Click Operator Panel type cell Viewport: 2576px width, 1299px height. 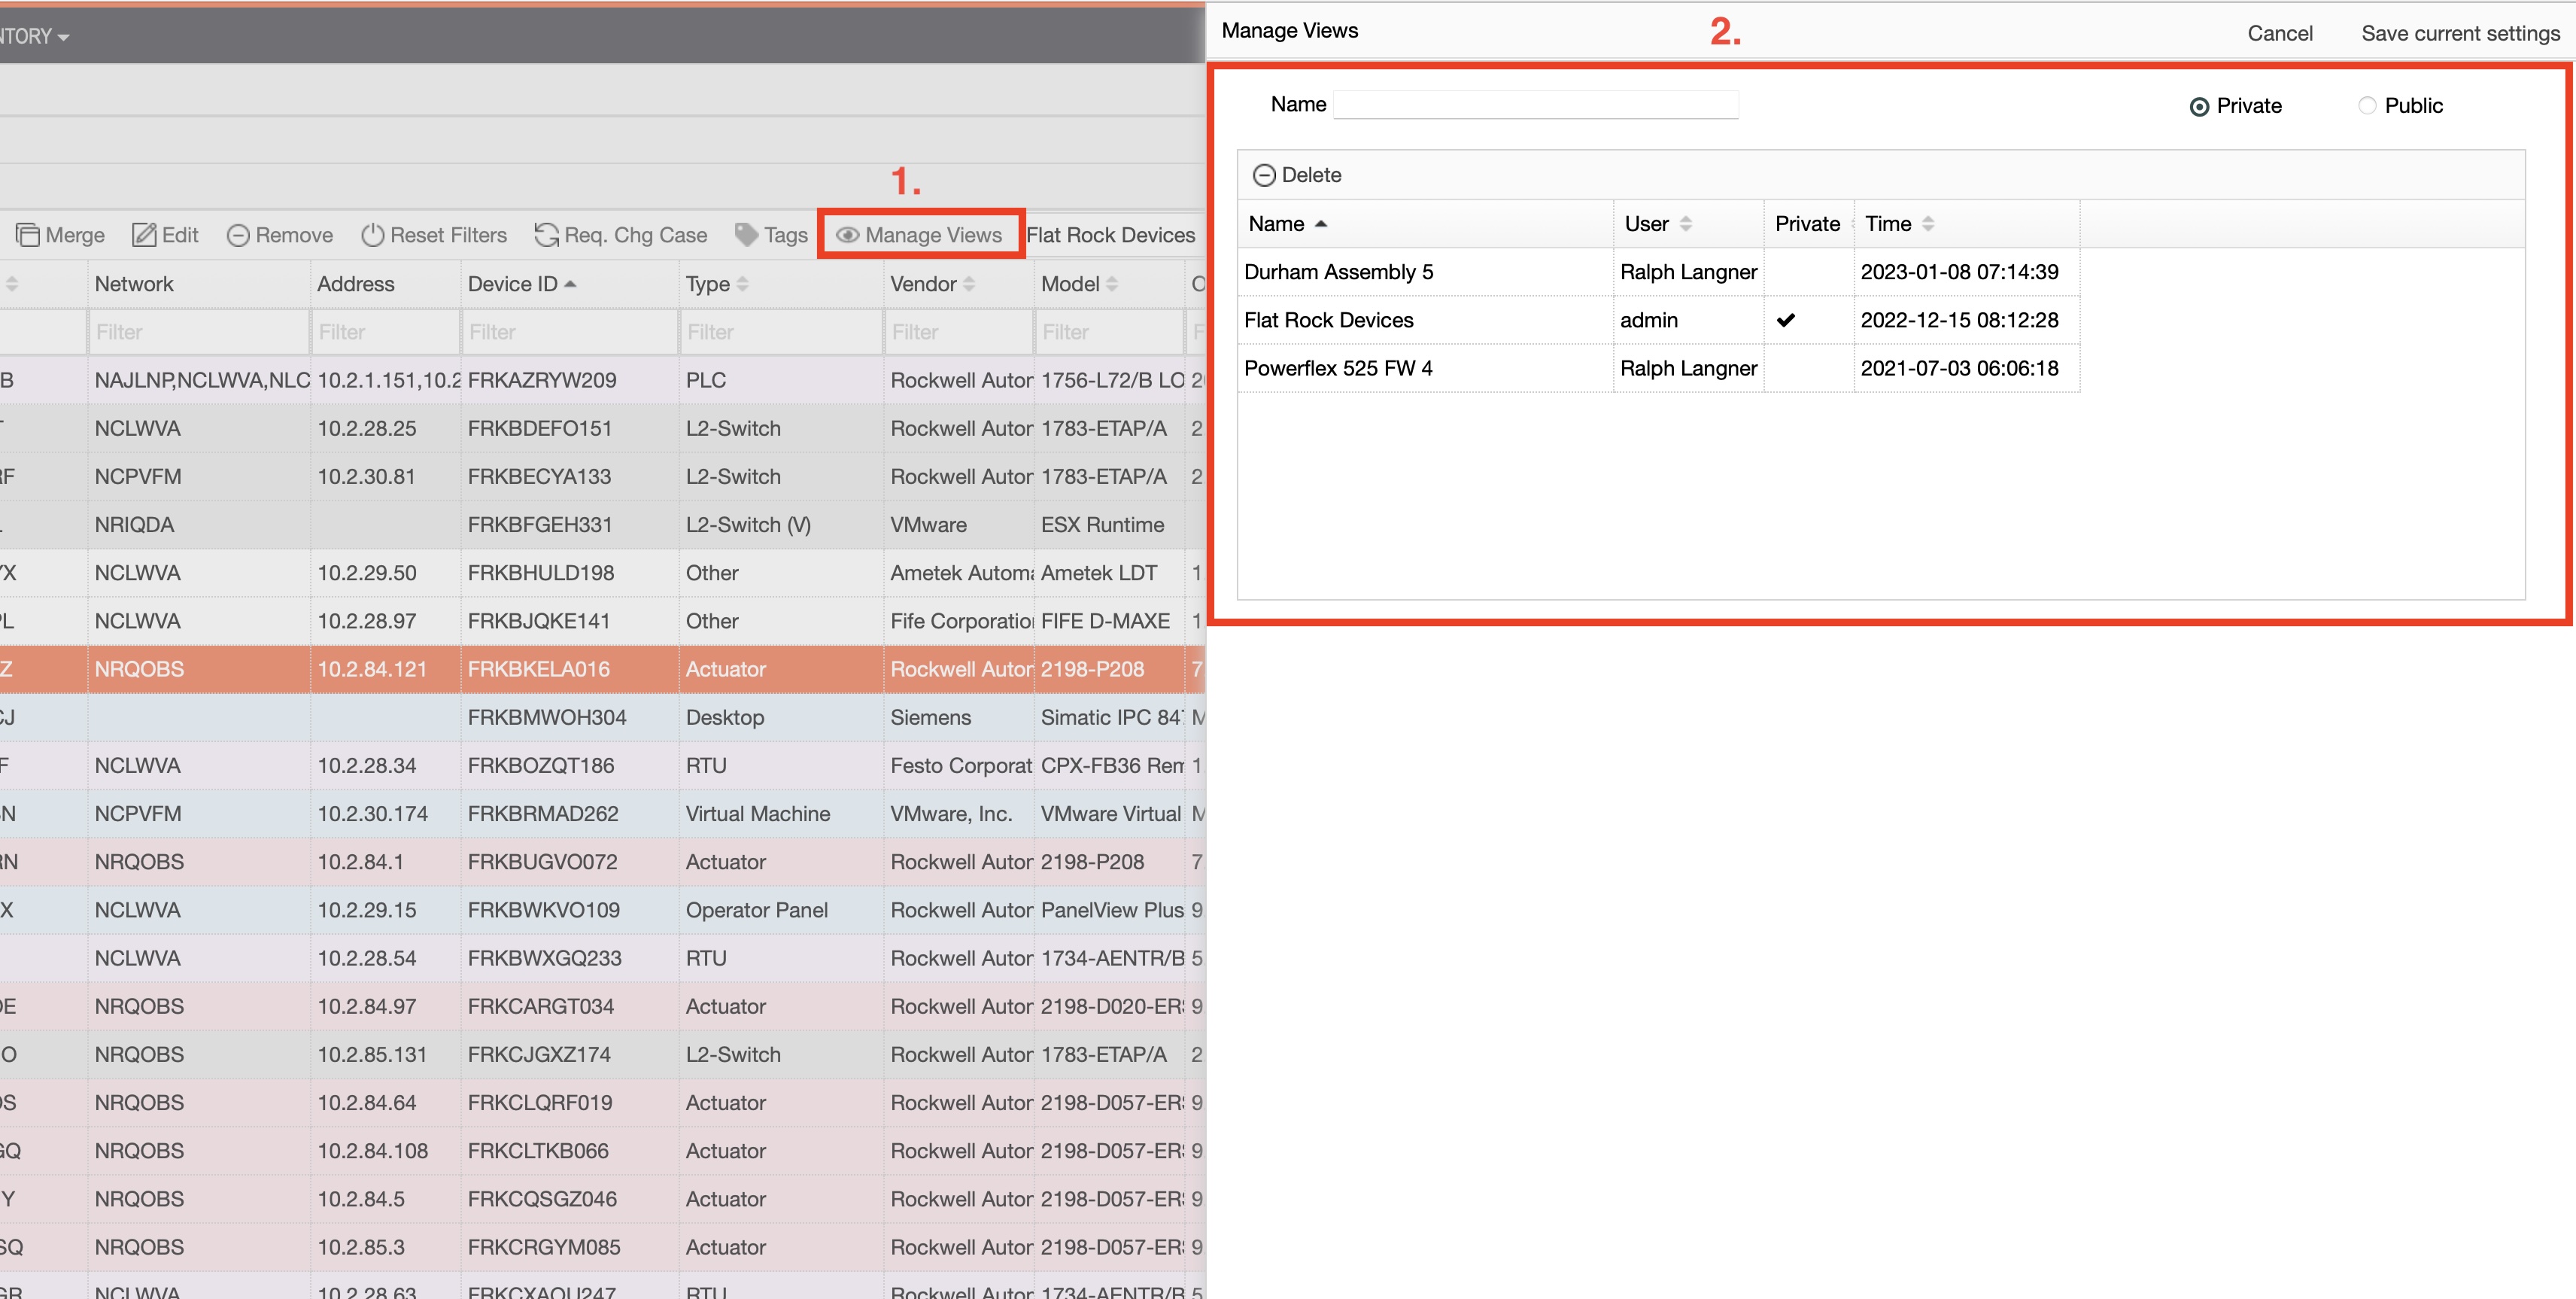point(756,910)
